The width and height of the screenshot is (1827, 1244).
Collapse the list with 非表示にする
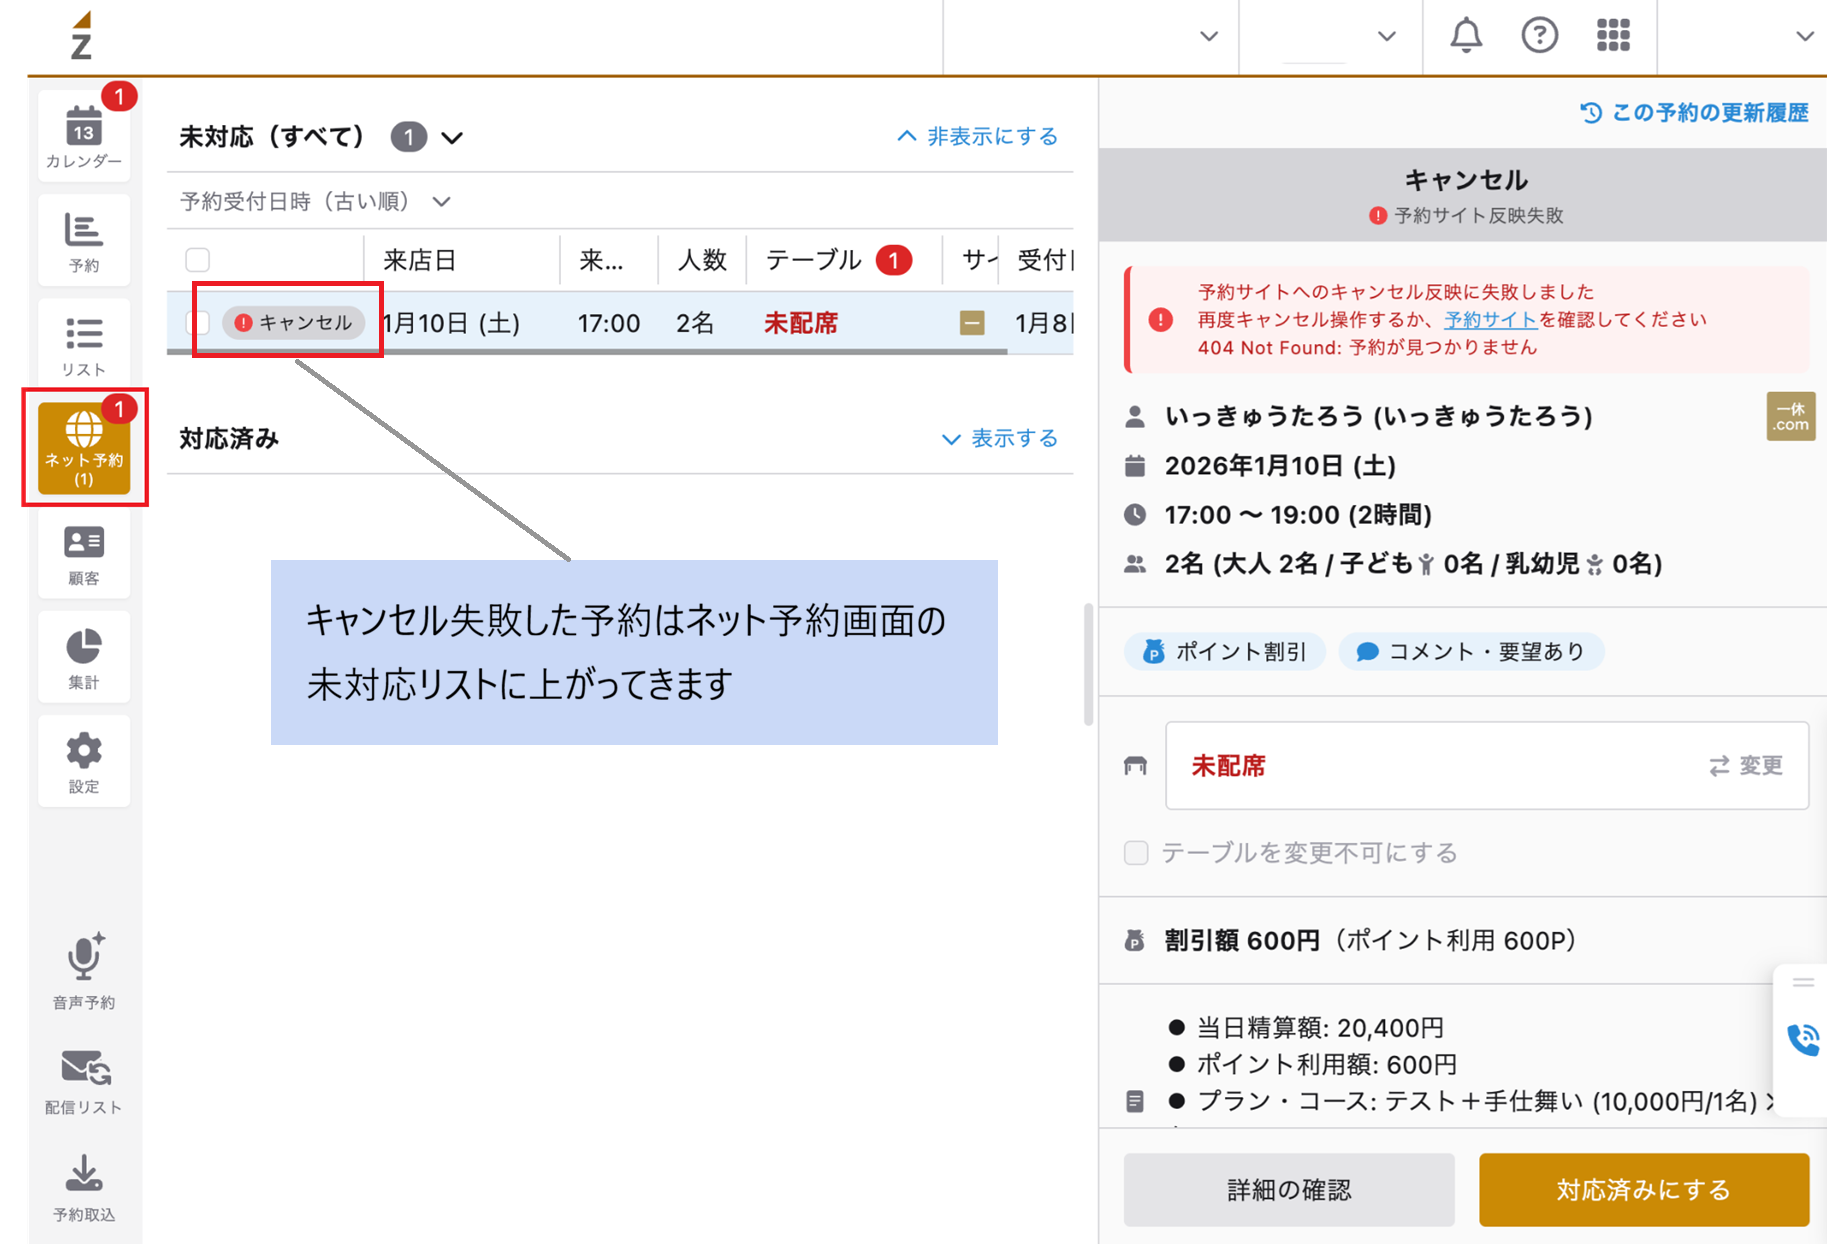click(977, 137)
